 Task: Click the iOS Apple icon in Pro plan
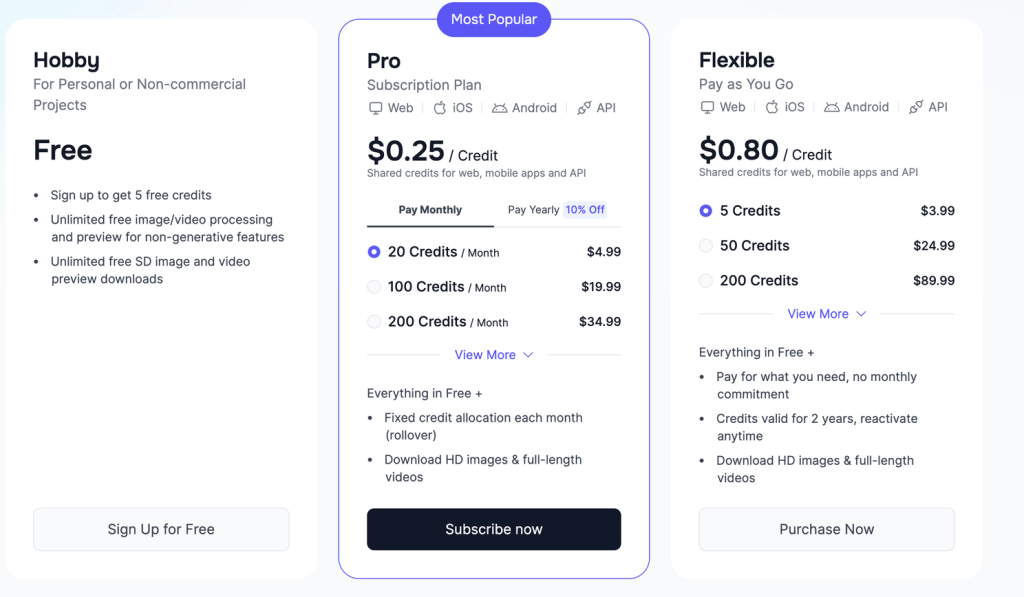(x=439, y=108)
